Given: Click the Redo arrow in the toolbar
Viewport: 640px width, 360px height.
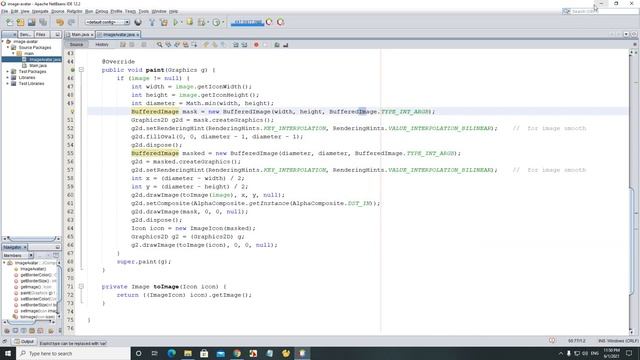Looking at the screenshot, I should (71, 22).
